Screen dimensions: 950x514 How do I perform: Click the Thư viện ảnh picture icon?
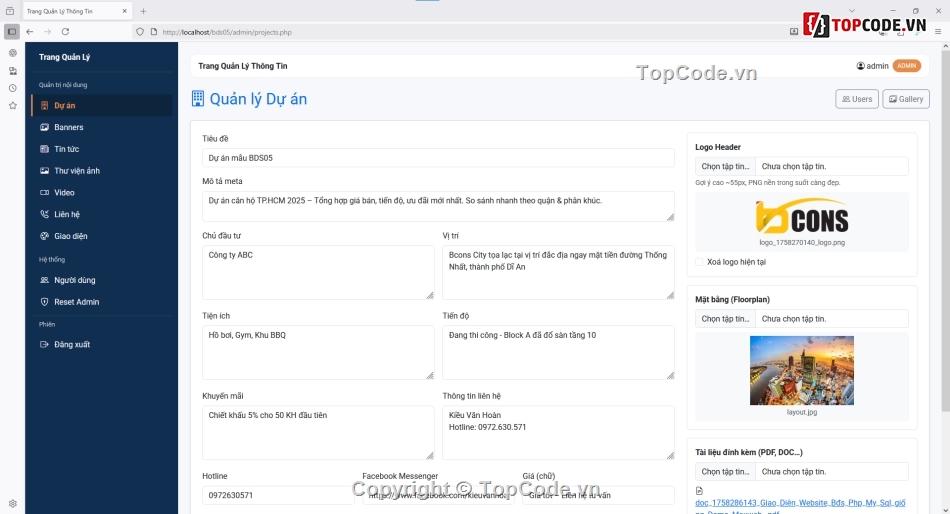tap(44, 171)
